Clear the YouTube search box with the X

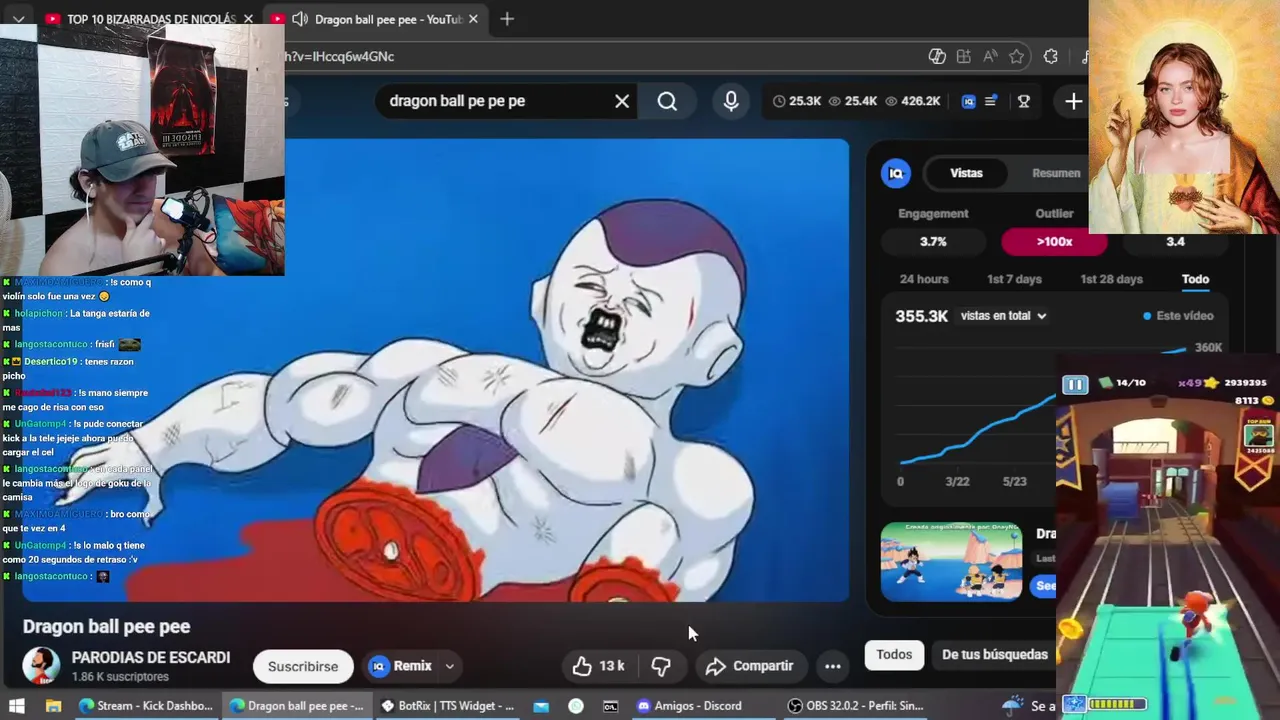pyautogui.click(x=622, y=101)
